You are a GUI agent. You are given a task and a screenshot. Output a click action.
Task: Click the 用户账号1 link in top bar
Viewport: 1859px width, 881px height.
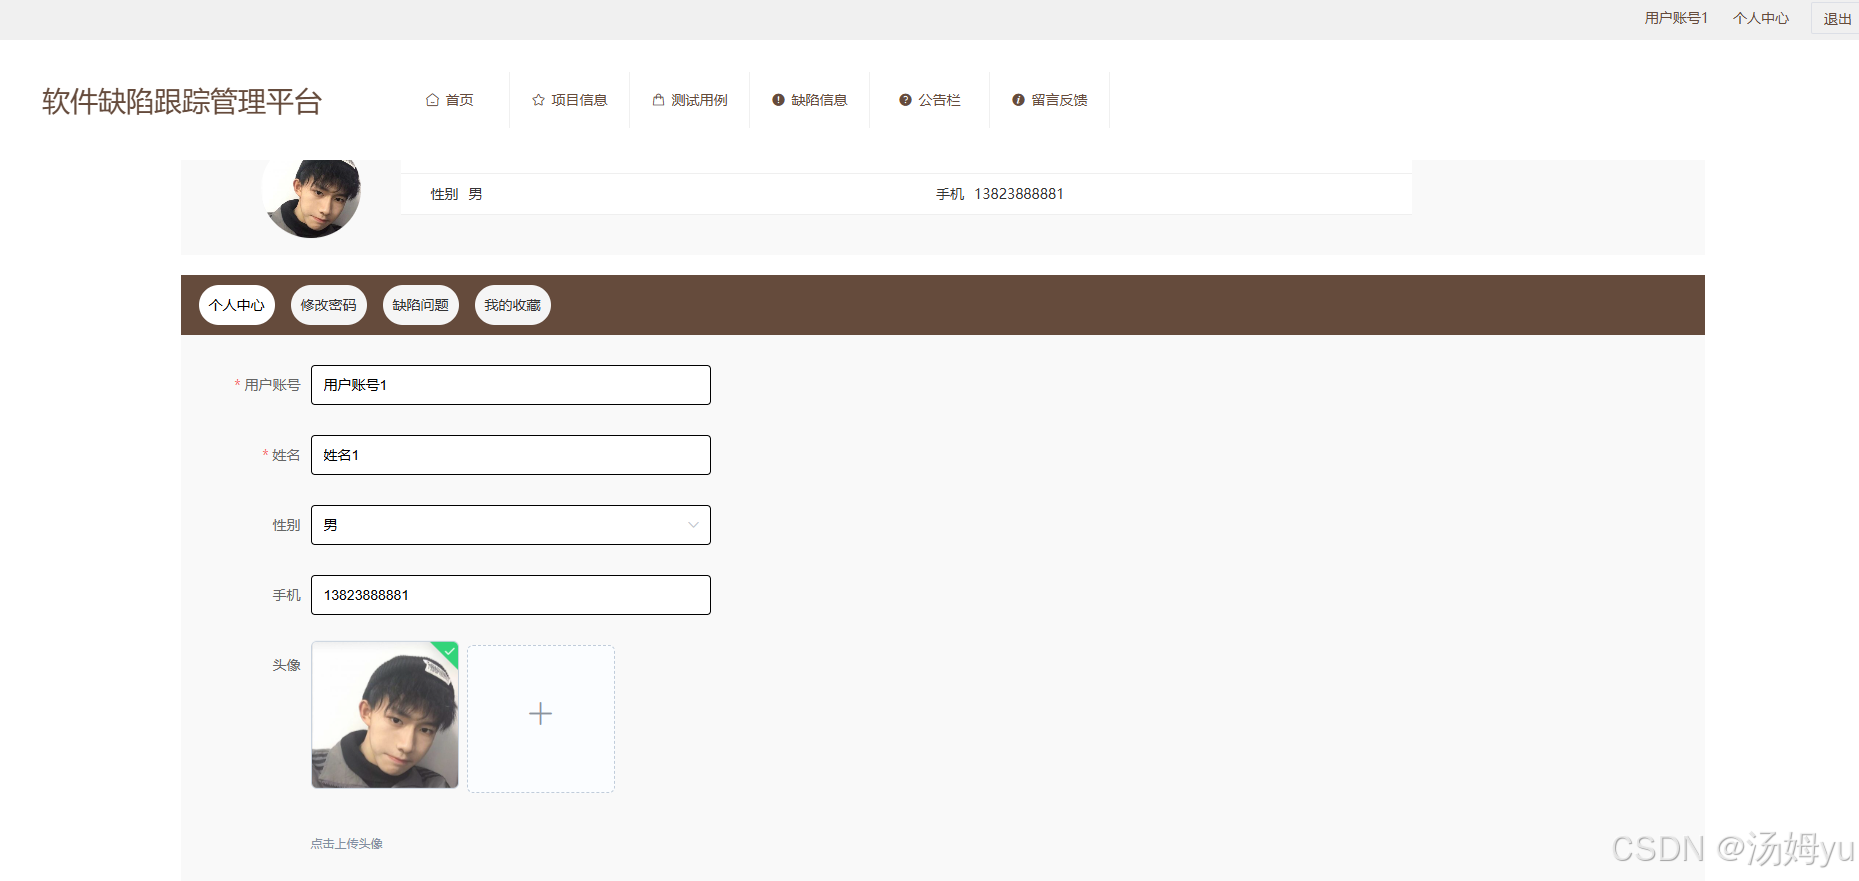point(1677,18)
